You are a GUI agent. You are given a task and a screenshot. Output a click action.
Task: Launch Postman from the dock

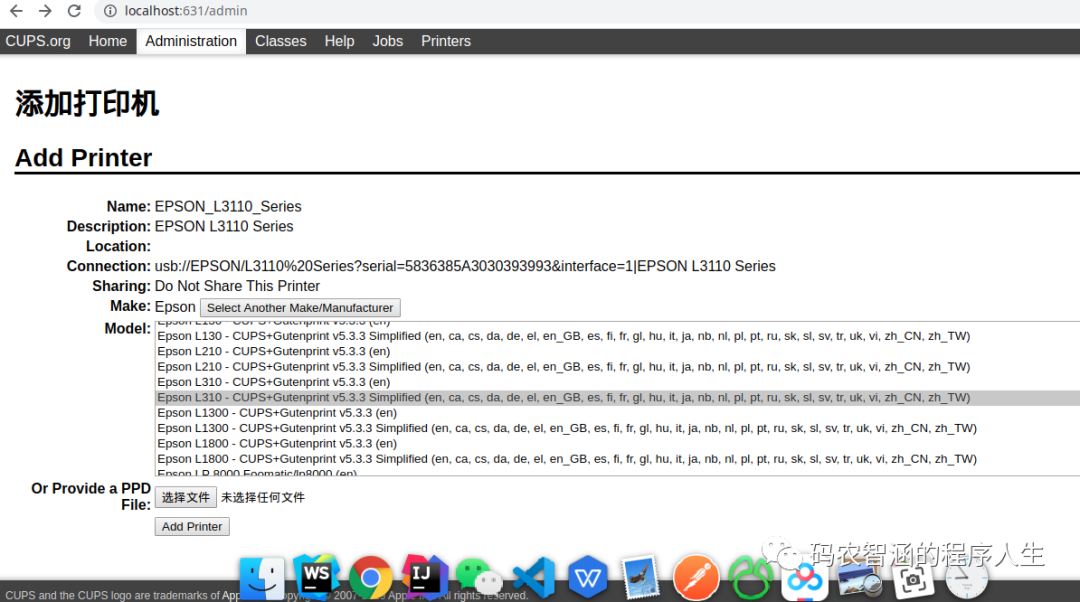click(696, 577)
